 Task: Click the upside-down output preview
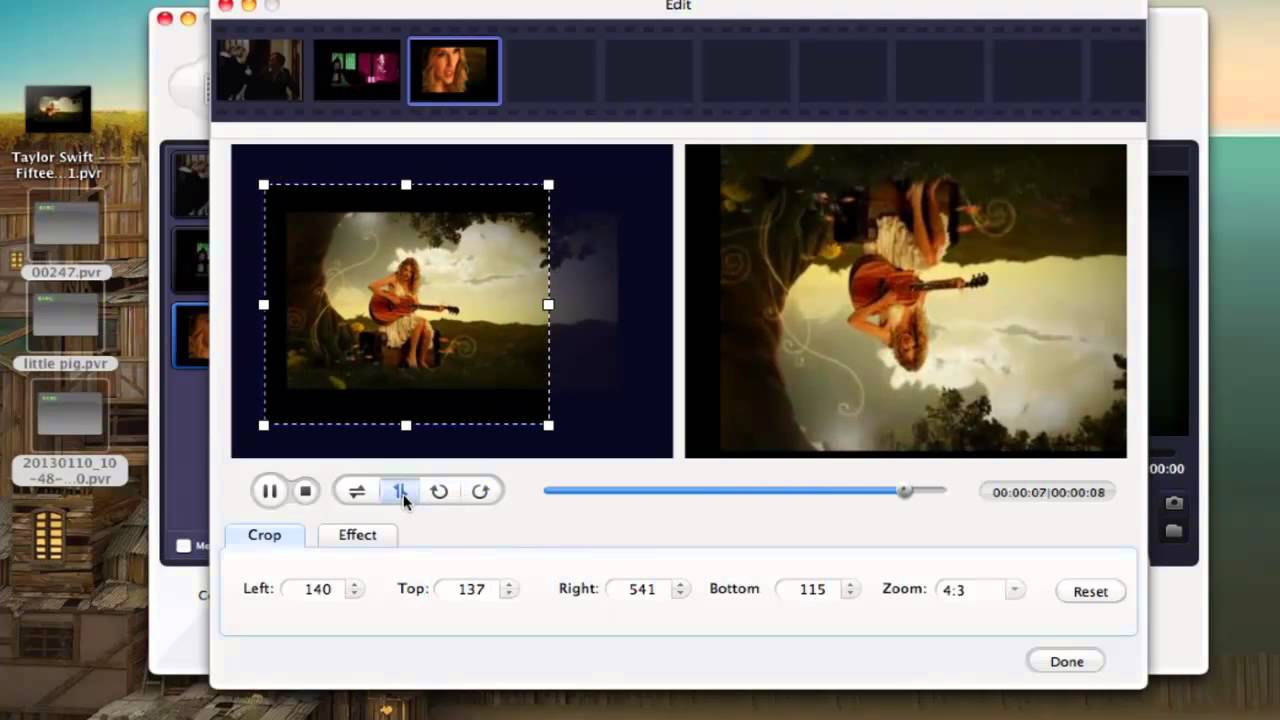coord(905,301)
